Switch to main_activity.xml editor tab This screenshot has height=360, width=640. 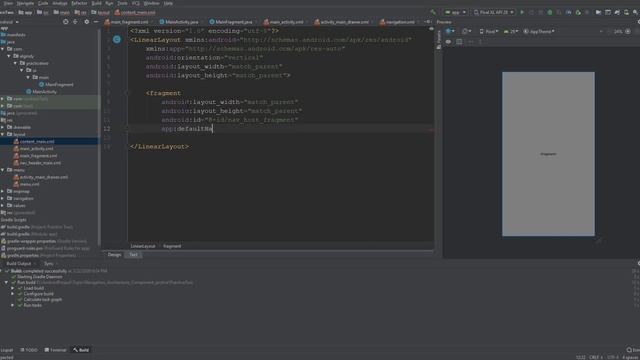pos(283,22)
